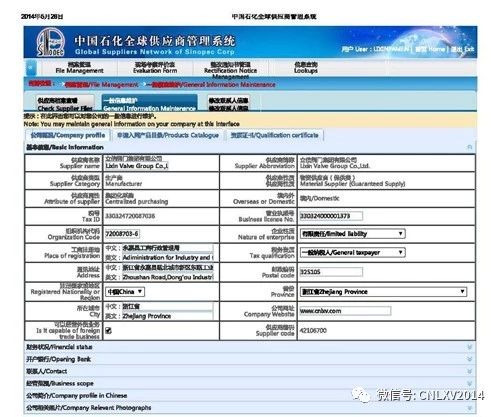Expand the Business scope section chevron
Screen dimensions: 500x417
[470, 383]
